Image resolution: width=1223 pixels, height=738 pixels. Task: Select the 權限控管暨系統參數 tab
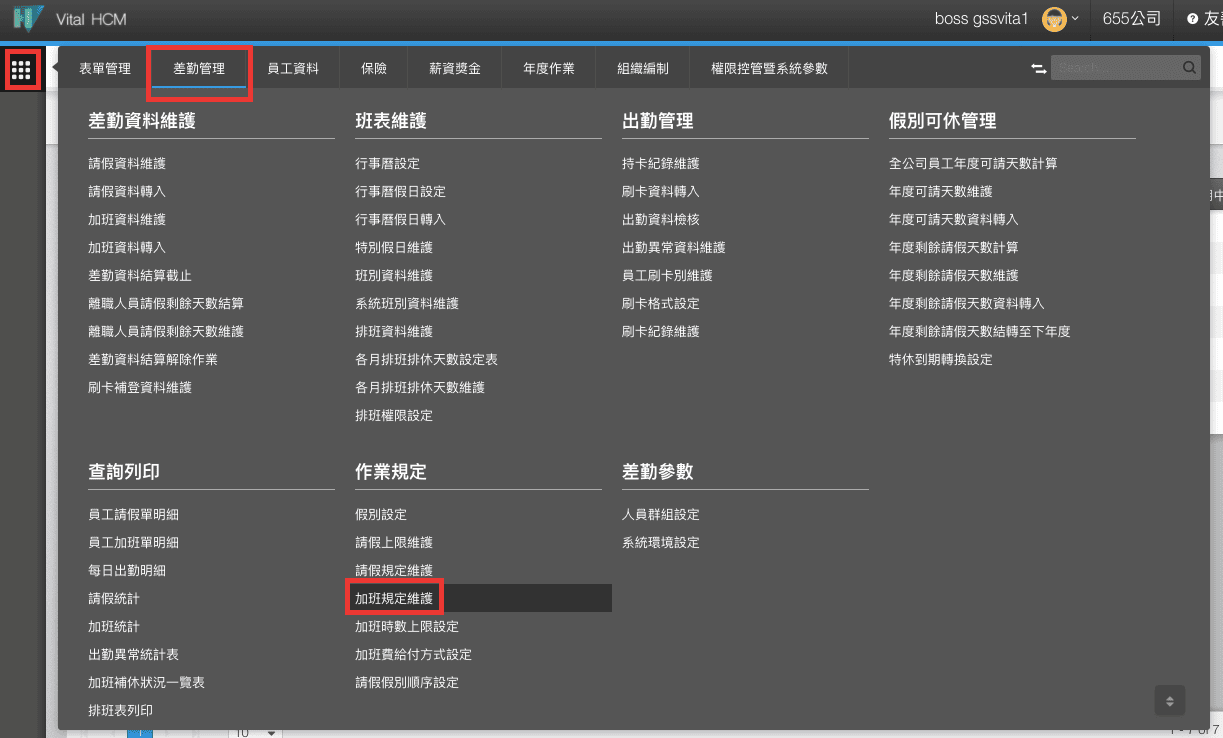pyautogui.click(x=769, y=69)
